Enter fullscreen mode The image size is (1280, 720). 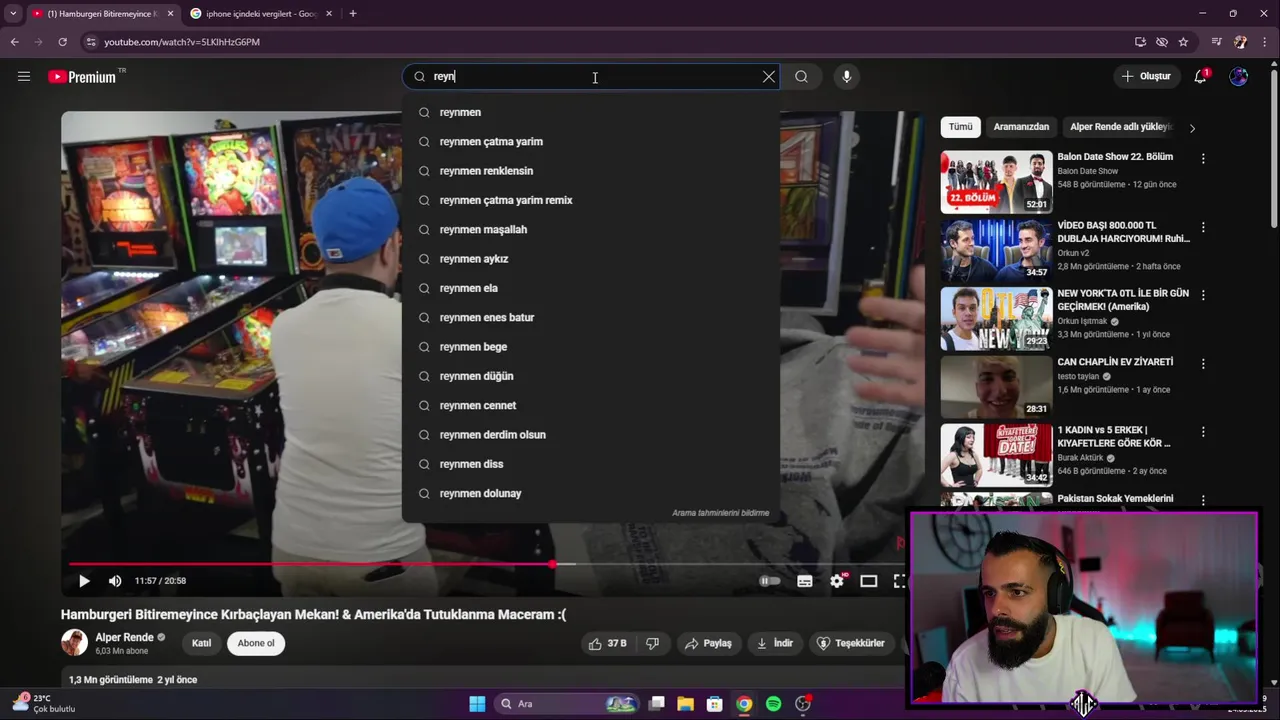(899, 581)
